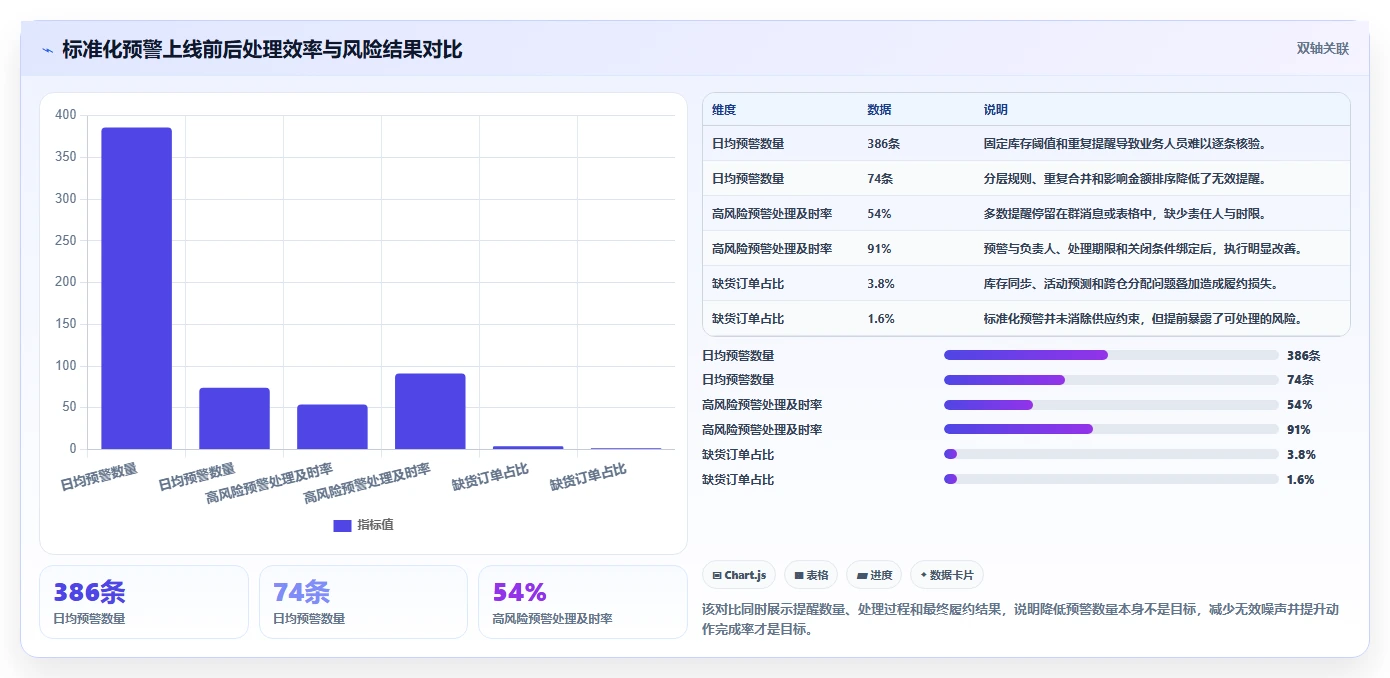This screenshot has width=1390, height=678.
Task: Click the description starting 预警与负责人
Action: (x=1145, y=249)
